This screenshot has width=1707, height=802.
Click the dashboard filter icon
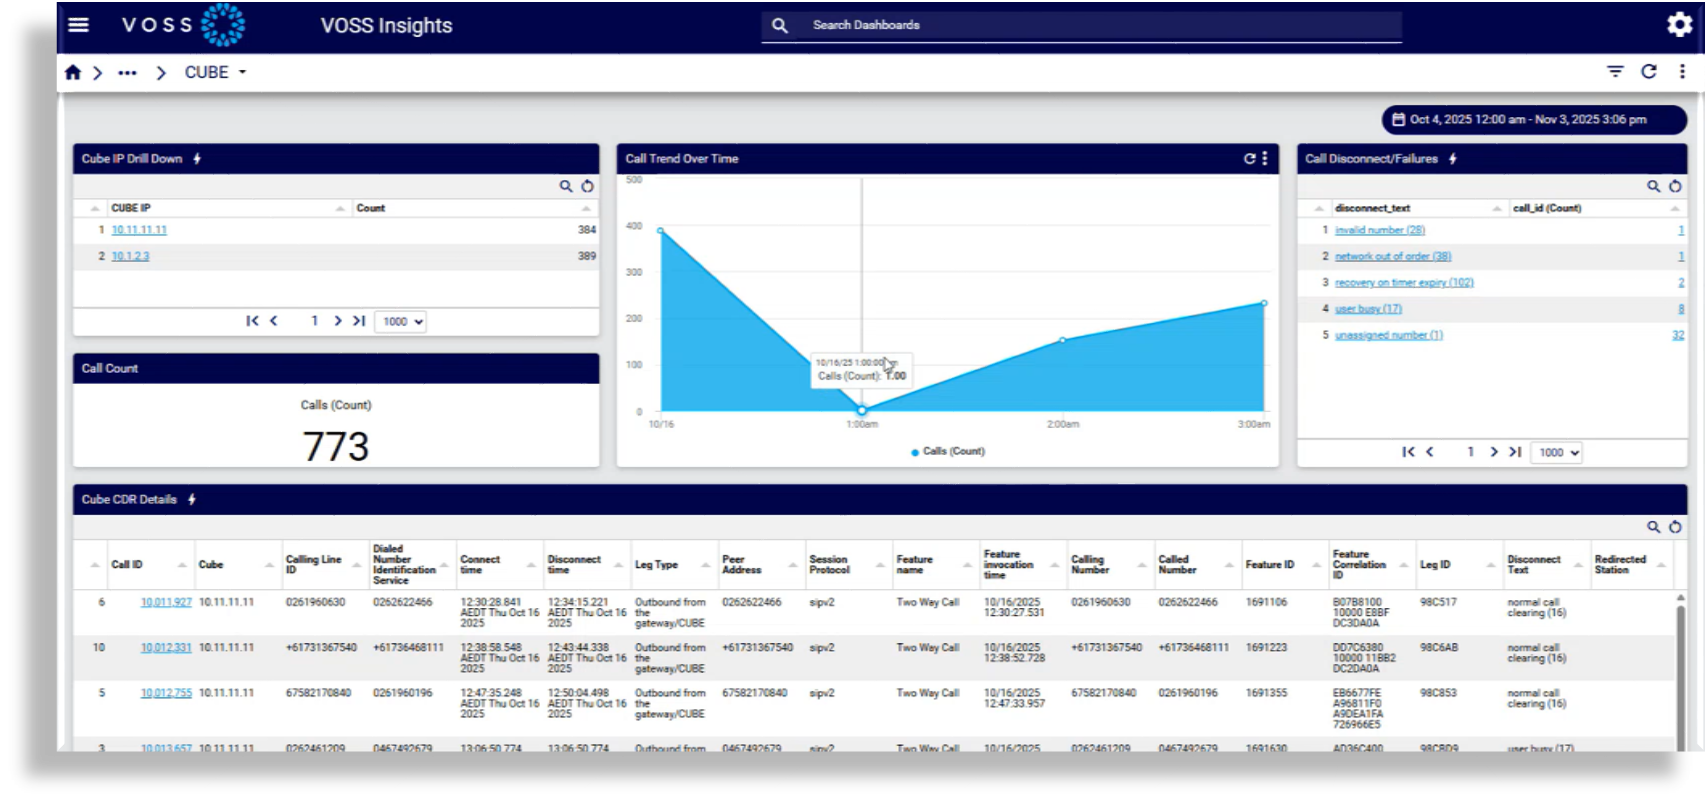click(x=1615, y=72)
